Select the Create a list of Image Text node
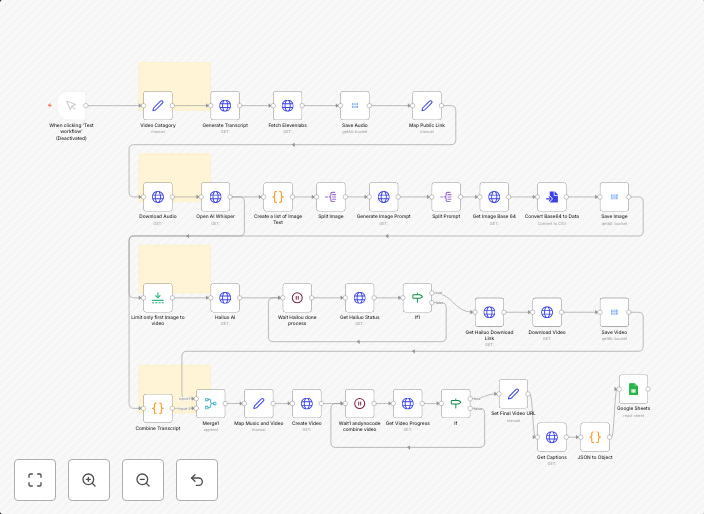This screenshot has height=514, width=704. coord(278,196)
